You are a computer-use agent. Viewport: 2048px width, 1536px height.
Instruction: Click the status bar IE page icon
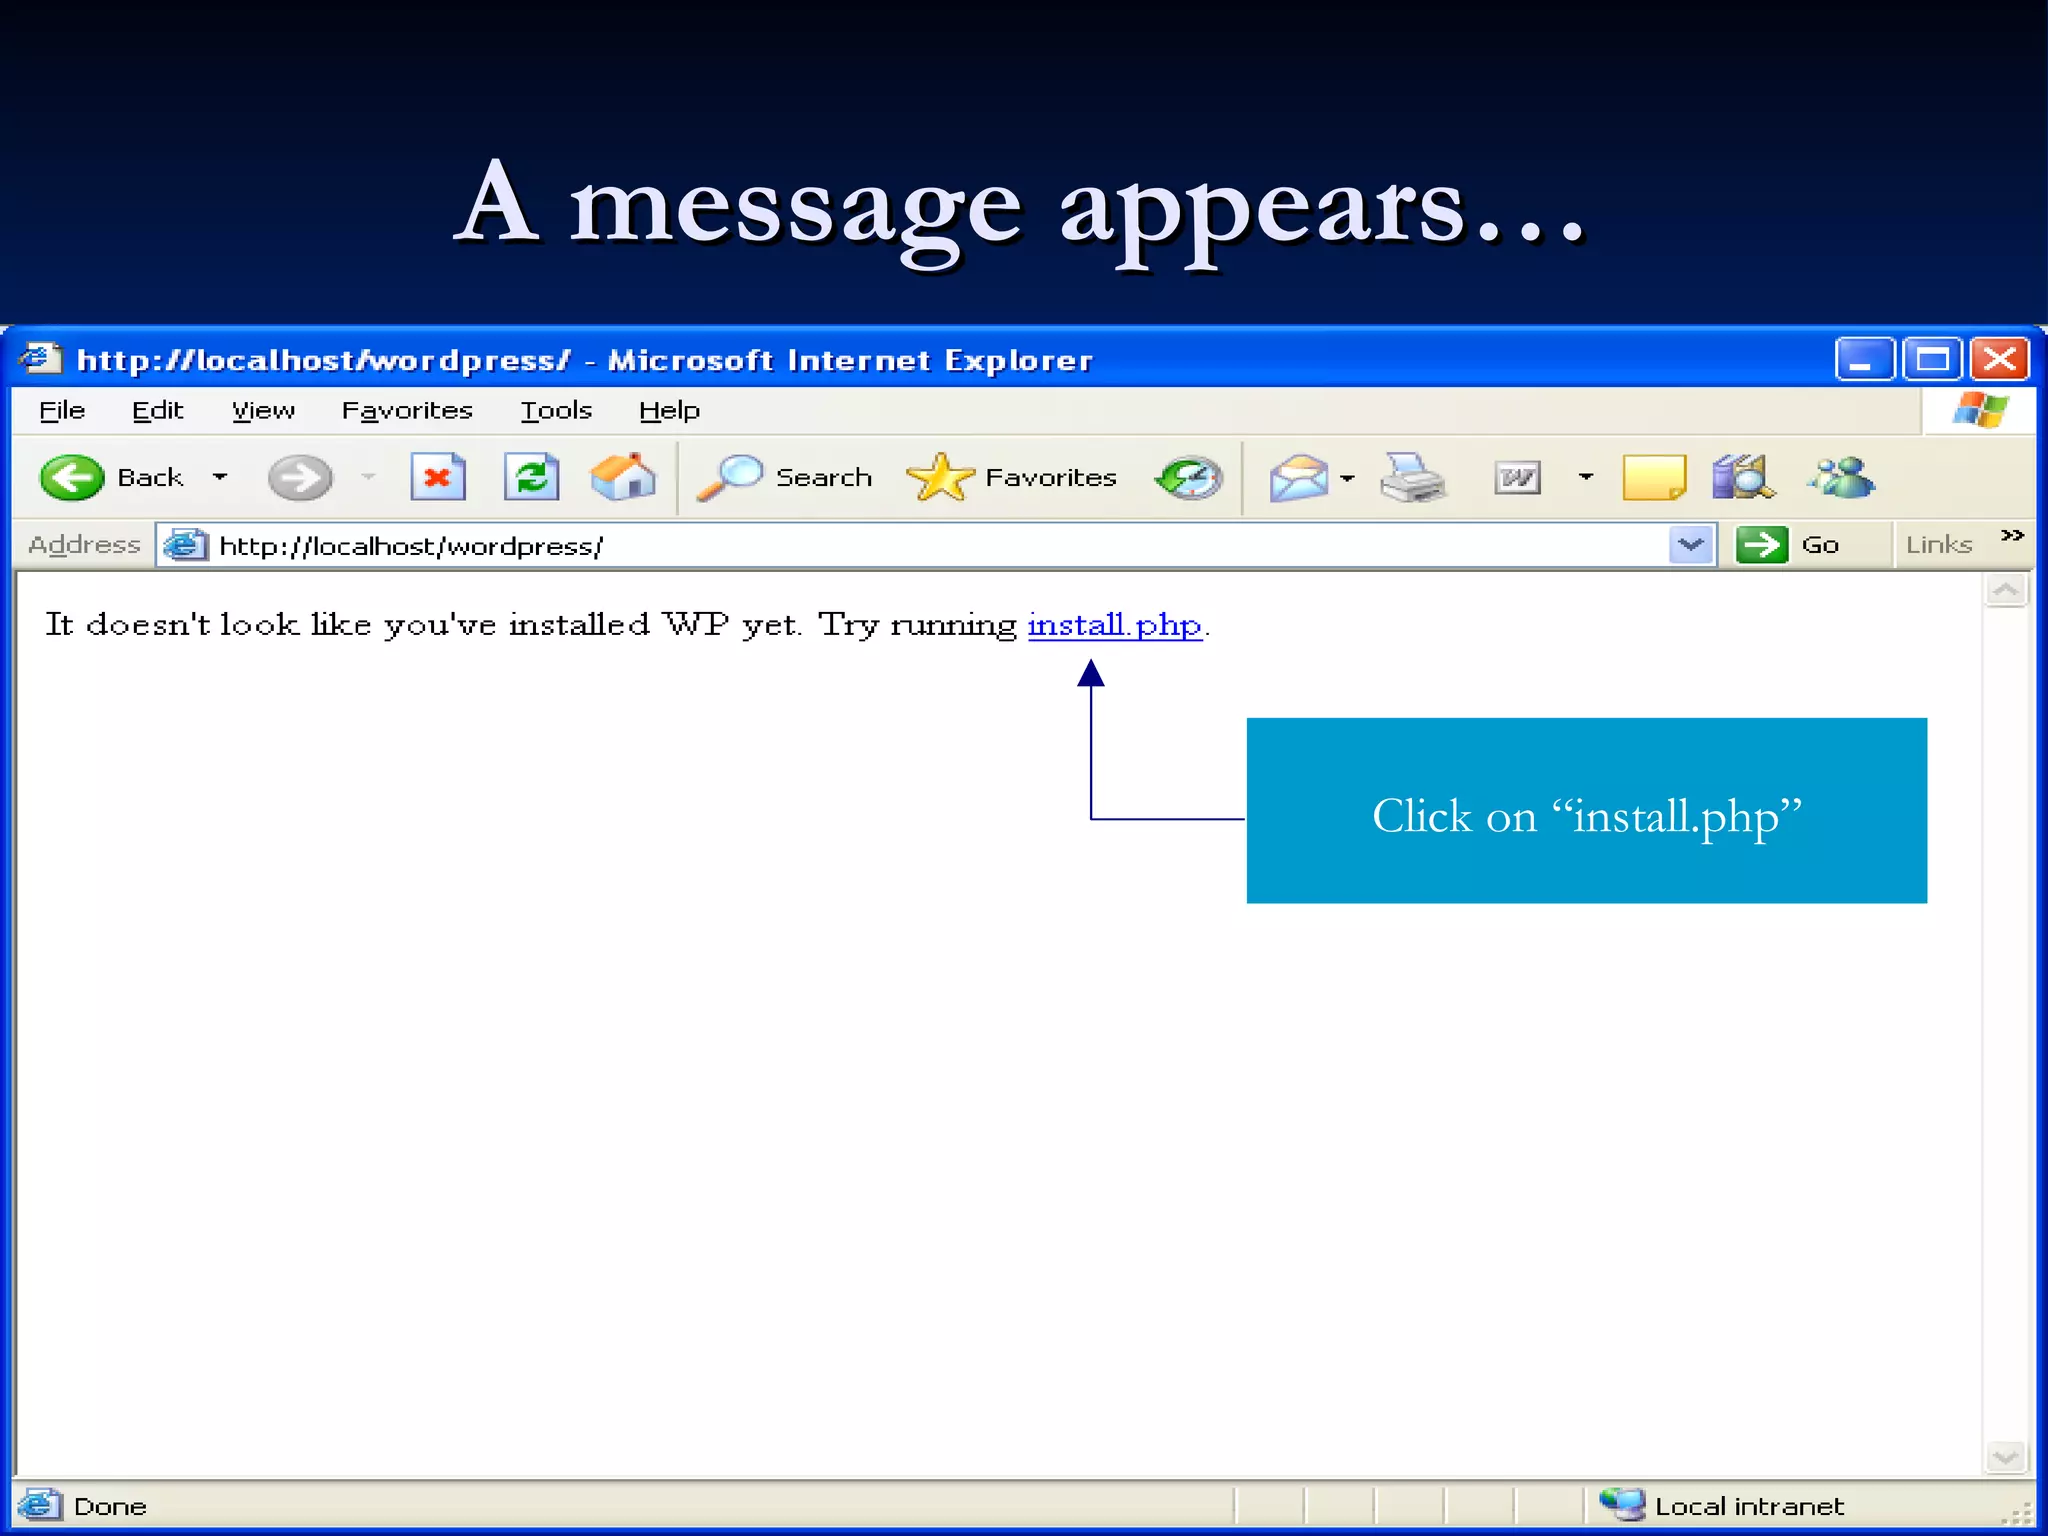tap(40, 1505)
